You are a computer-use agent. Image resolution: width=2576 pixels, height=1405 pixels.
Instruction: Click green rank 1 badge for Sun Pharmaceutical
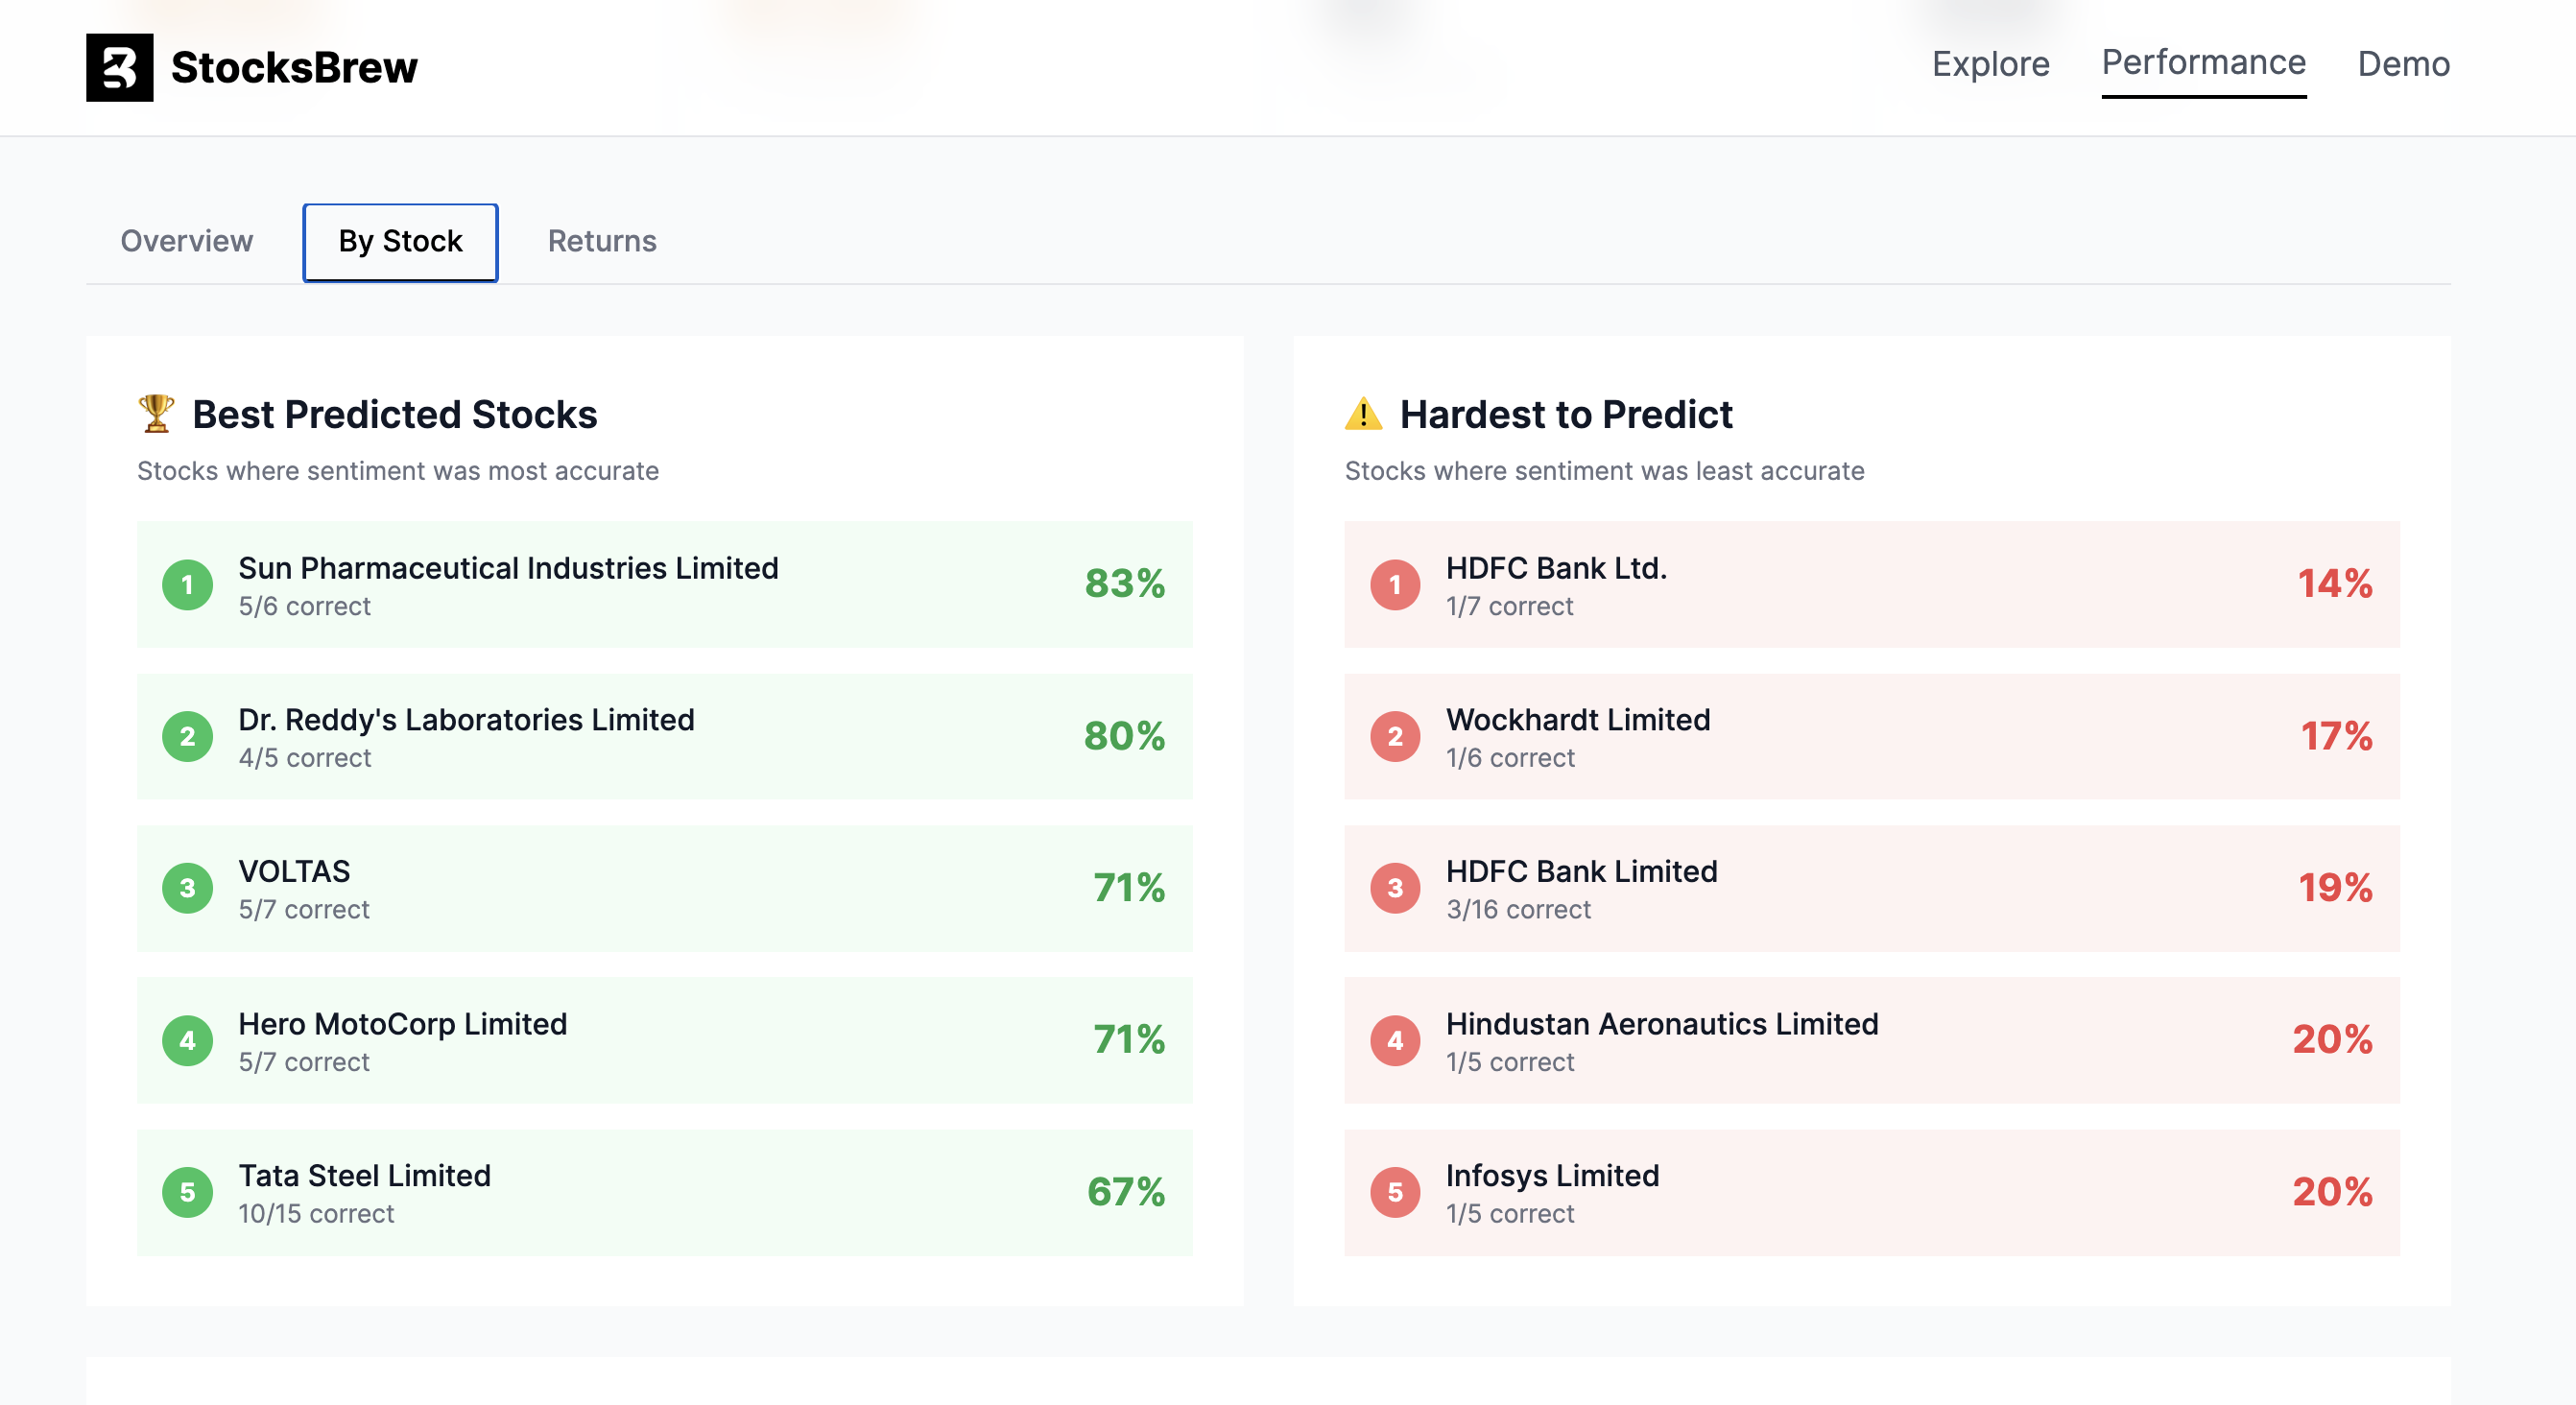point(187,585)
